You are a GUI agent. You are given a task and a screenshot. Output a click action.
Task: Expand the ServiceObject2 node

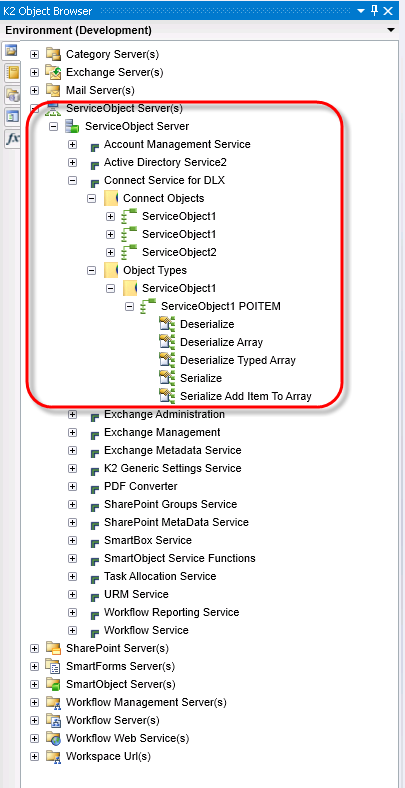111,252
